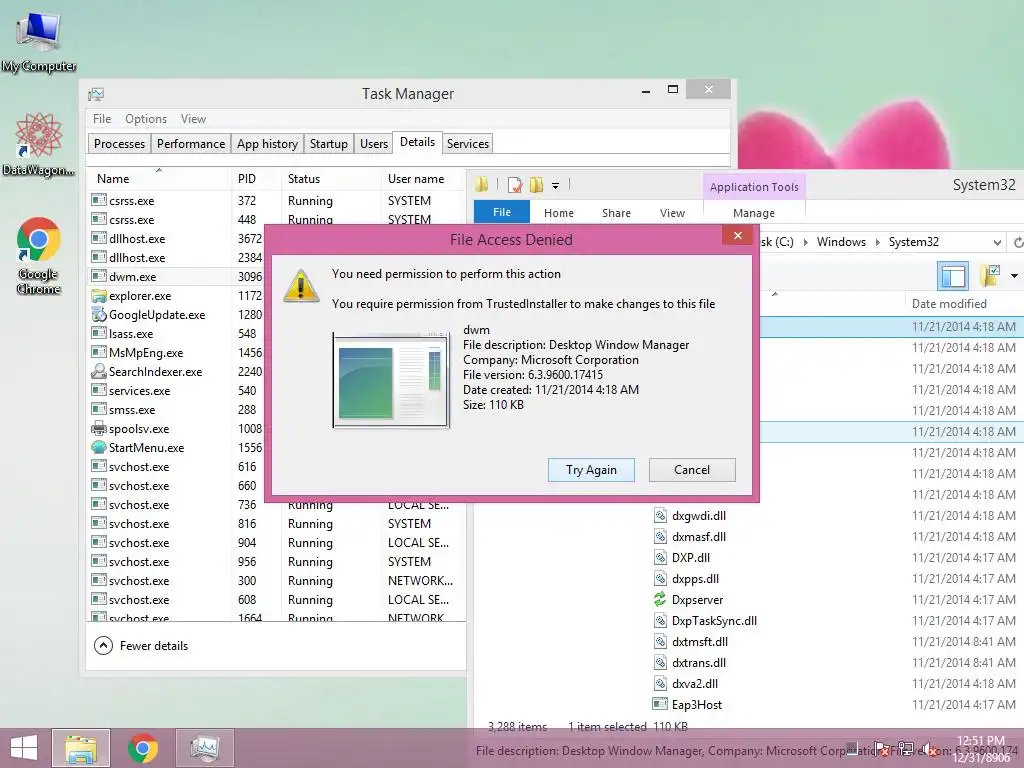This screenshot has height=768, width=1024.
Task: Click New folder icon in Explorer quick access toolbar
Action: pyautogui.click(x=536, y=185)
